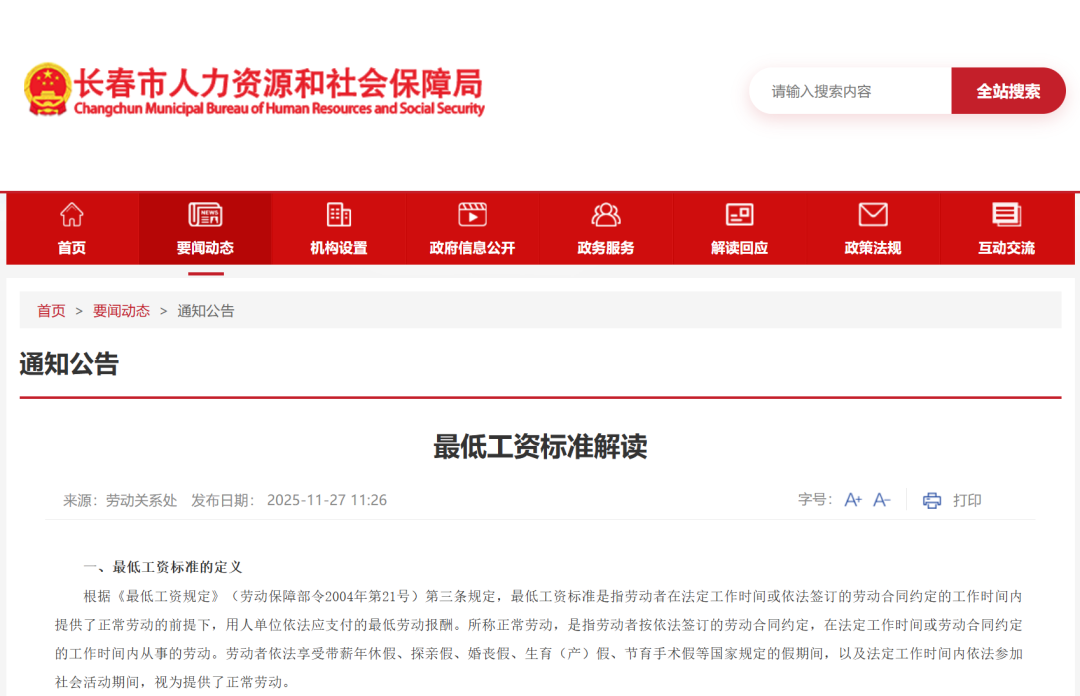Viewport: 1080px width, 696px height.
Task: Select 解读回应 navigation item
Action: pos(740,229)
